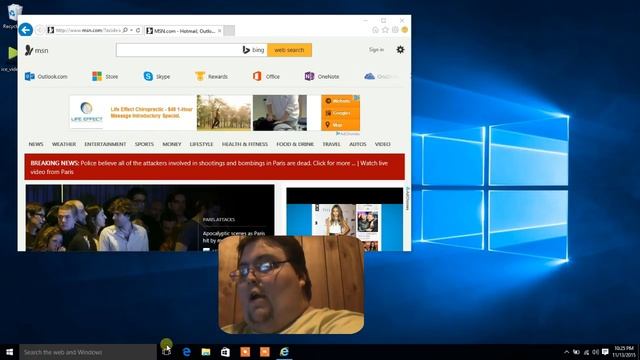Click the Life Effect logo in ad
Screen dimensions: 640x360
pos(87,111)
